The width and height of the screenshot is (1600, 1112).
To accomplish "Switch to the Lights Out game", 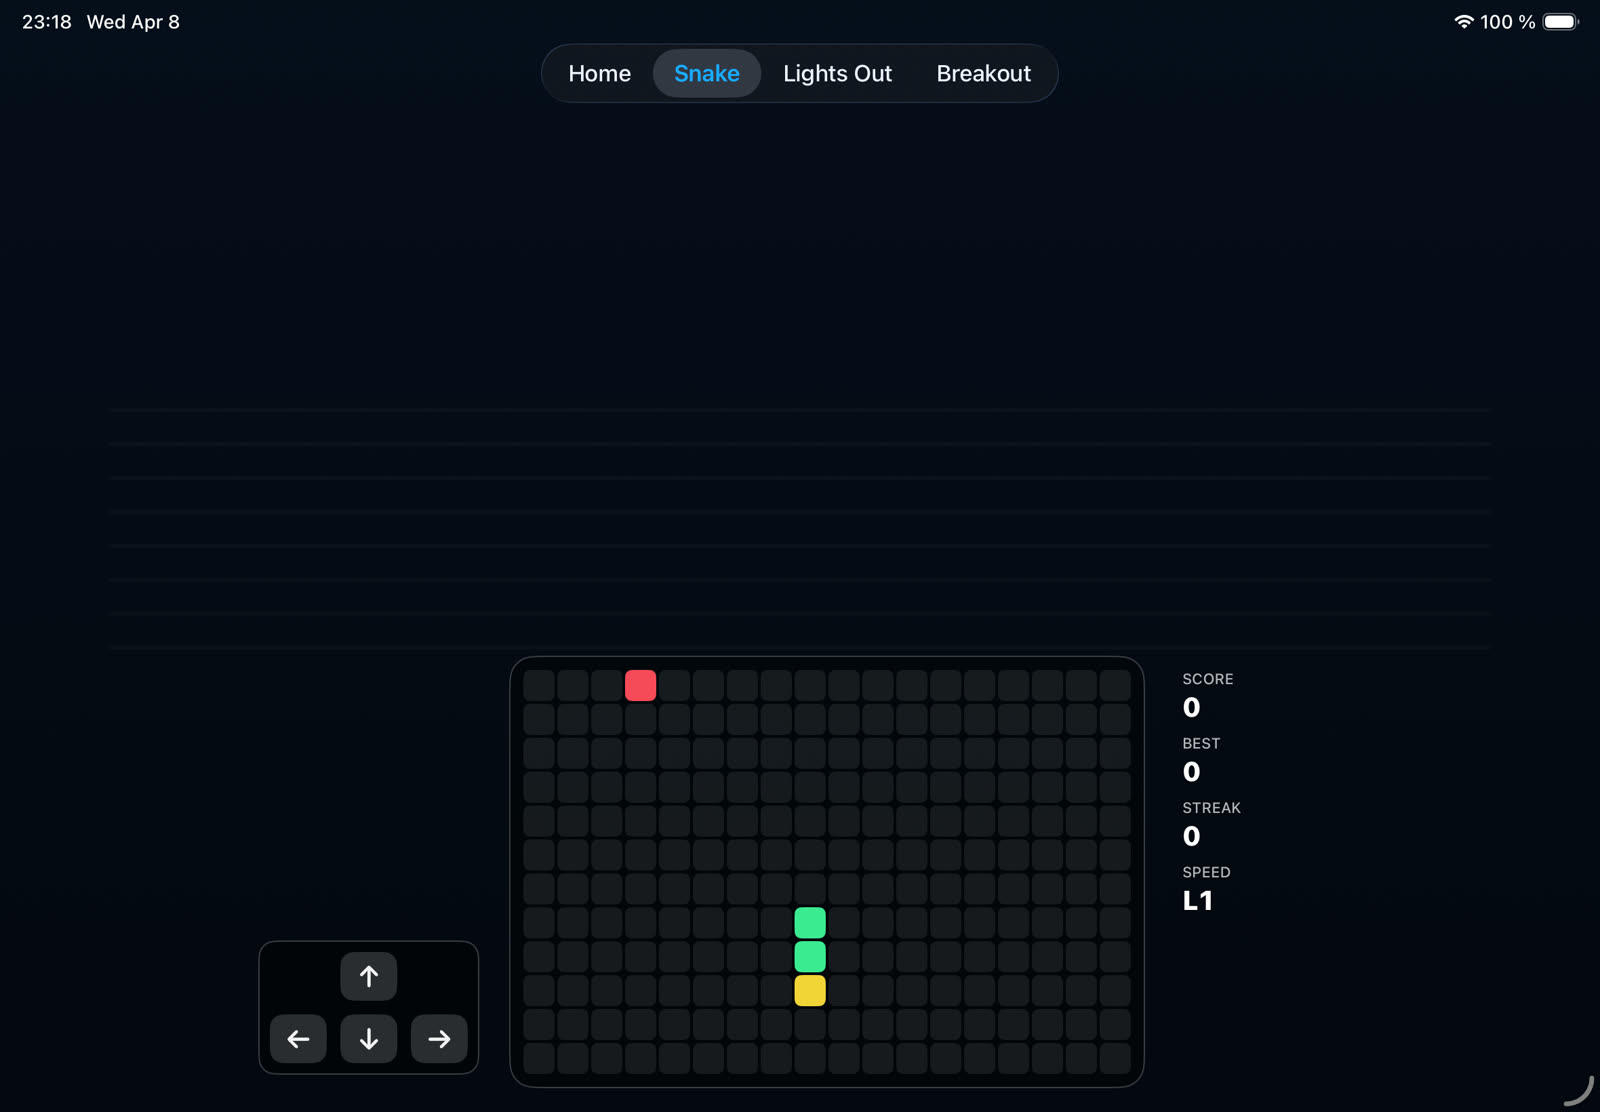I will pos(837,74).
